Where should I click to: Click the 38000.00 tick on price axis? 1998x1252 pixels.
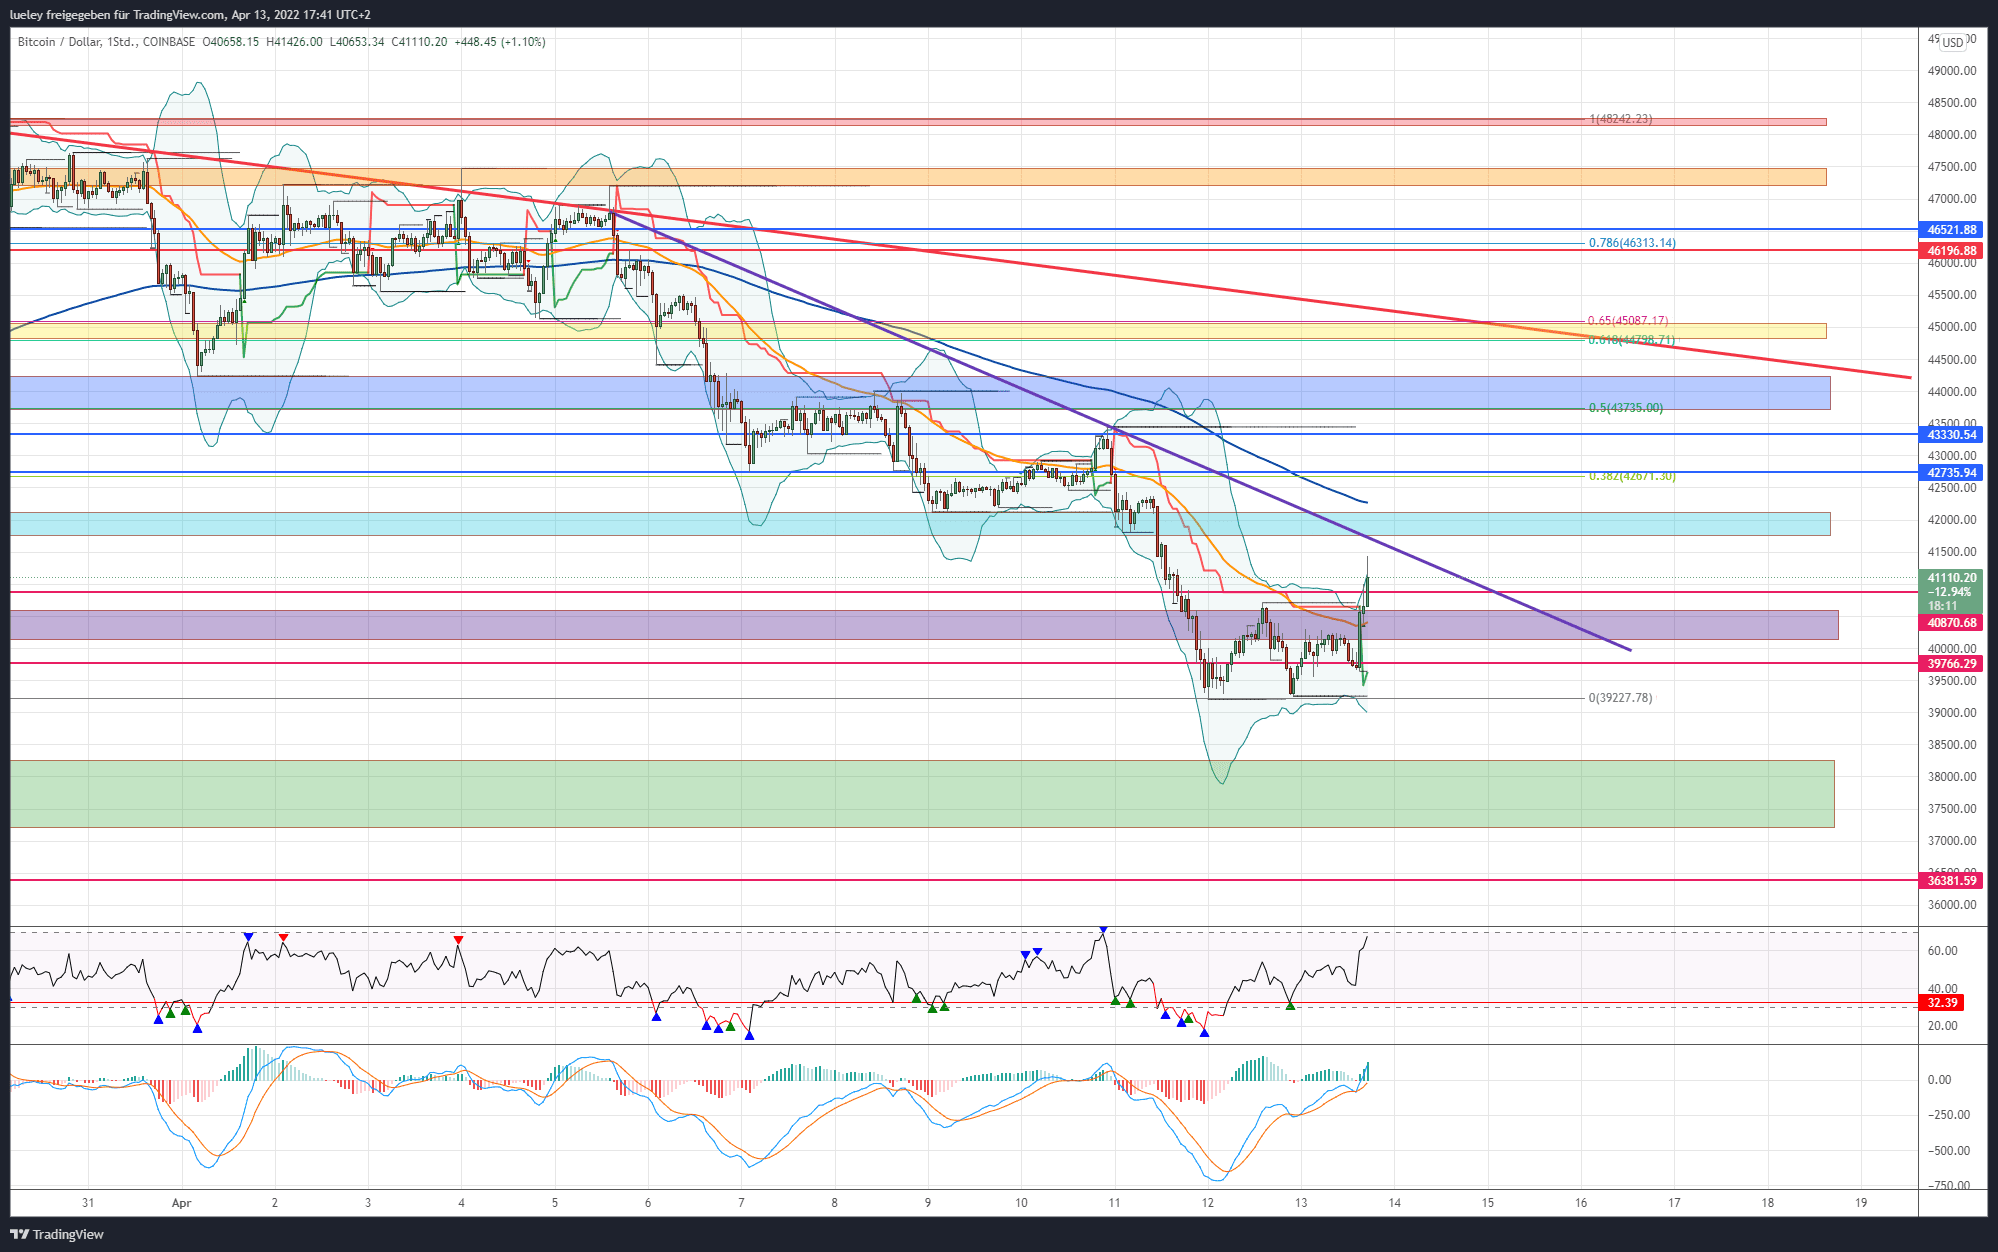pos(1952,777)
